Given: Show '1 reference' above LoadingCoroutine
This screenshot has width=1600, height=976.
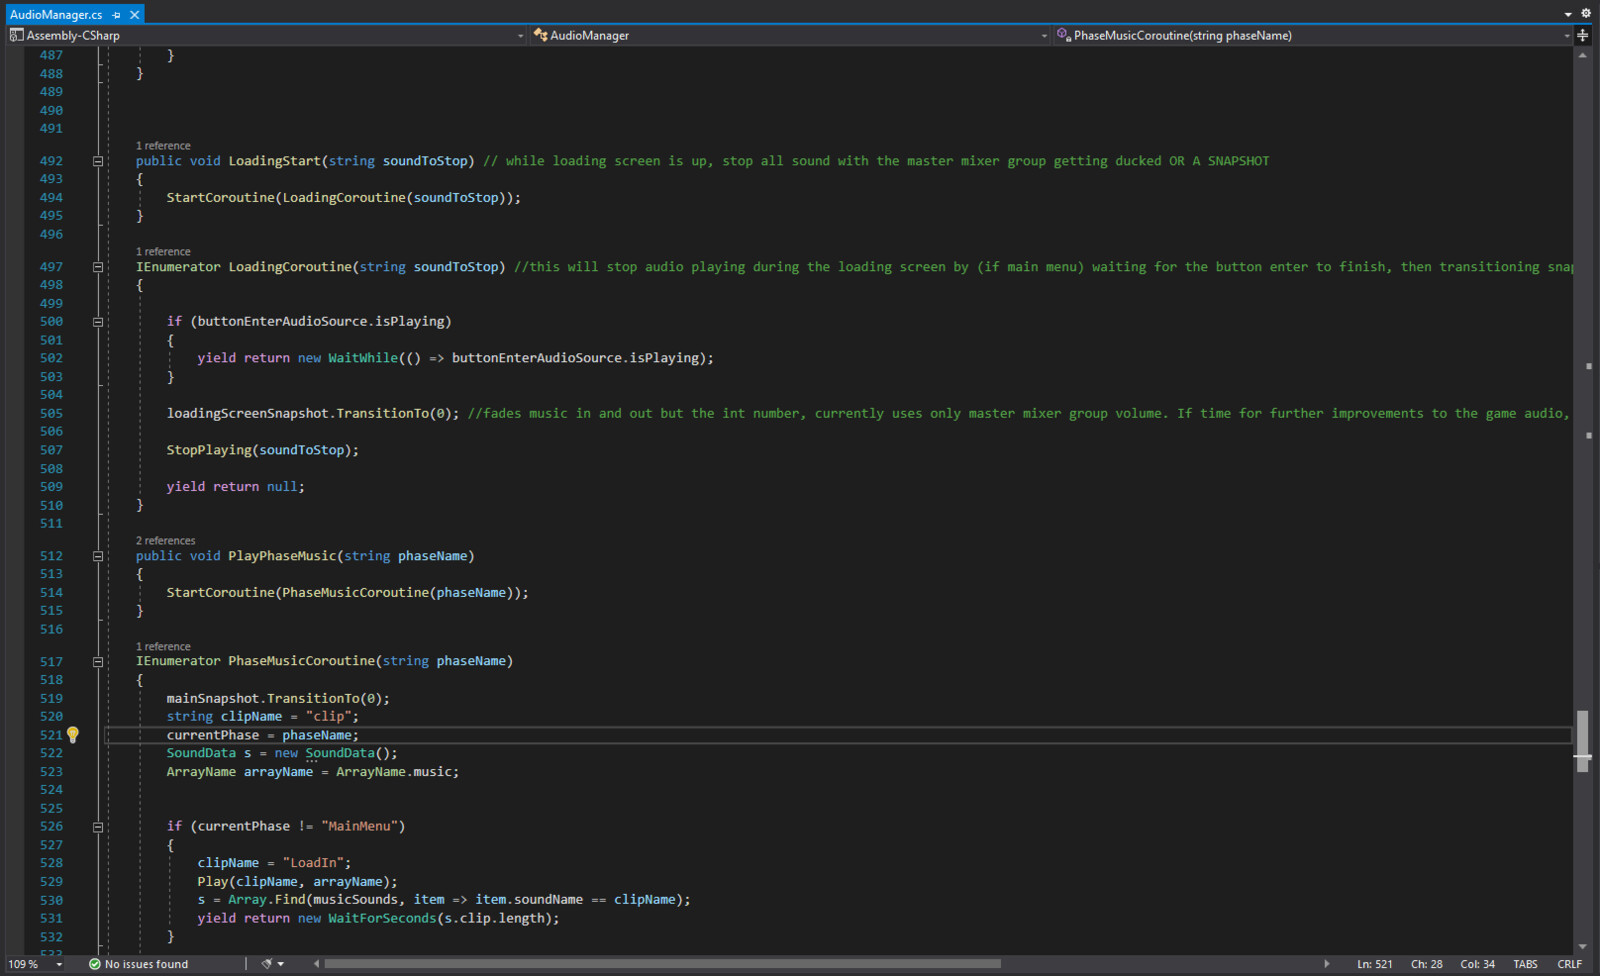Looking at the screenshot, I should (163, 252).
